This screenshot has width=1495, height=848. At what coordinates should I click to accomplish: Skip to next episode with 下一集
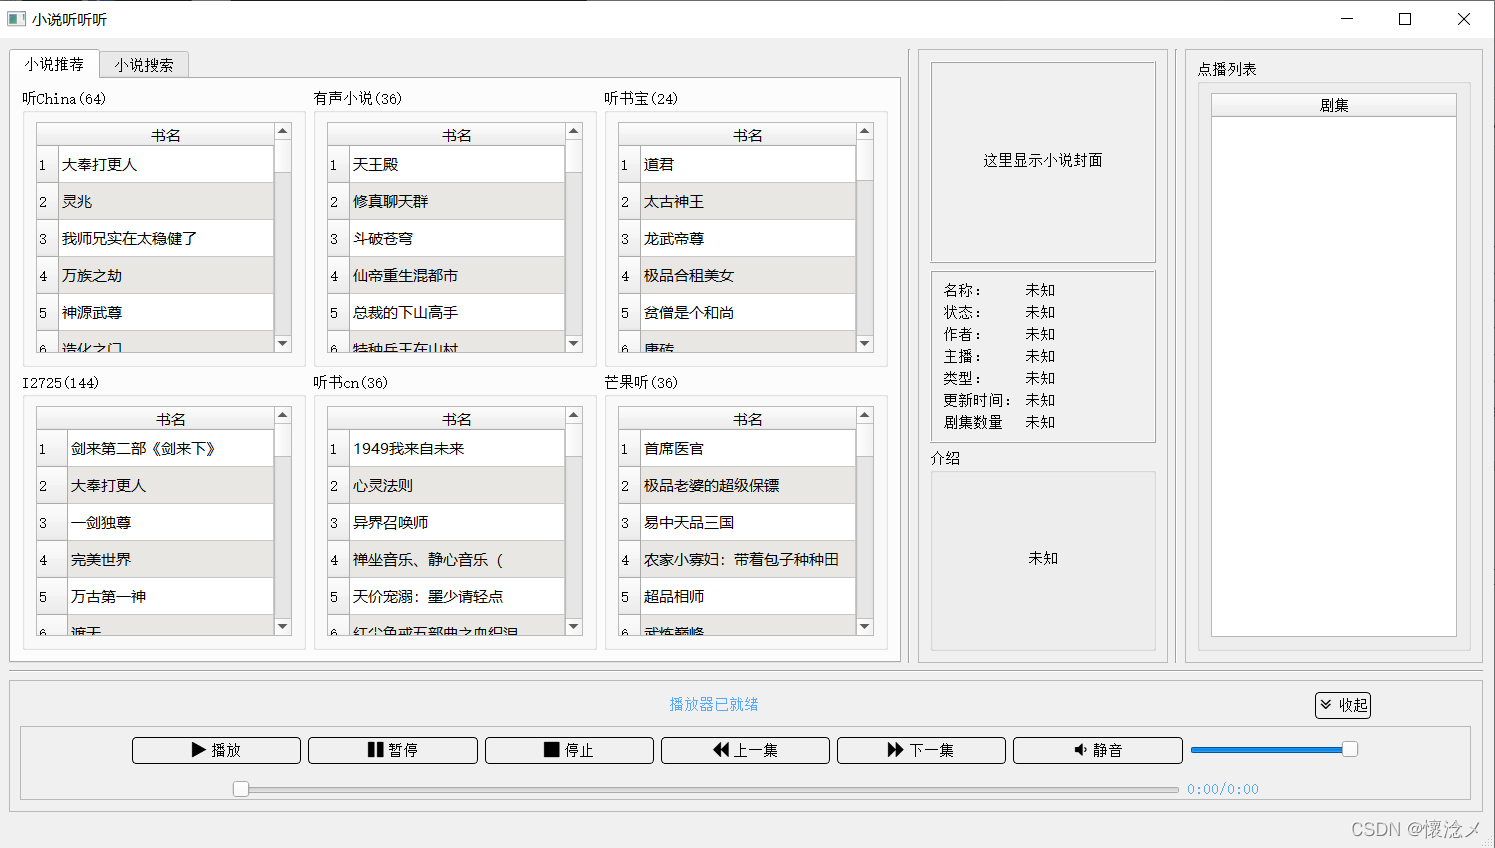tap(921, 750)
